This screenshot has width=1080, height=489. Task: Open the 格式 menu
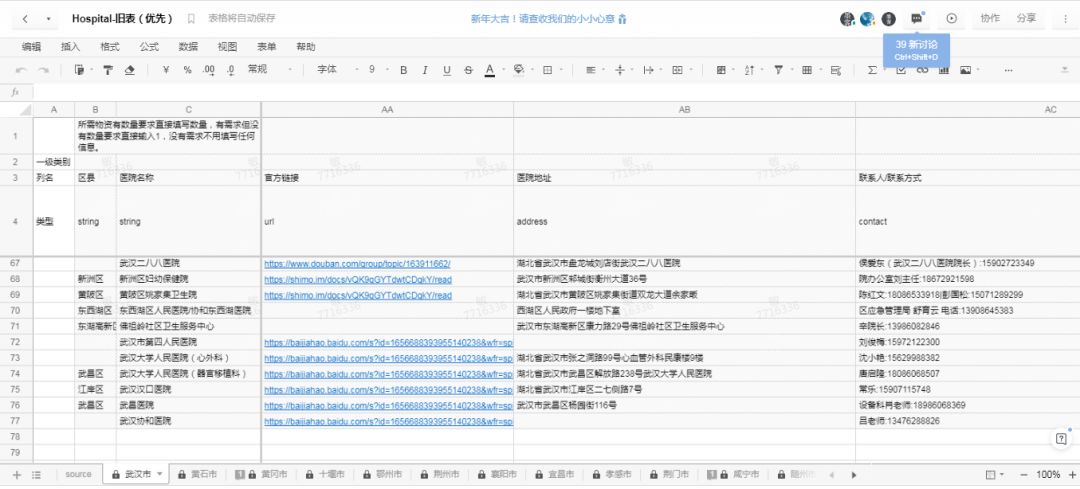(x=110, y=47)
